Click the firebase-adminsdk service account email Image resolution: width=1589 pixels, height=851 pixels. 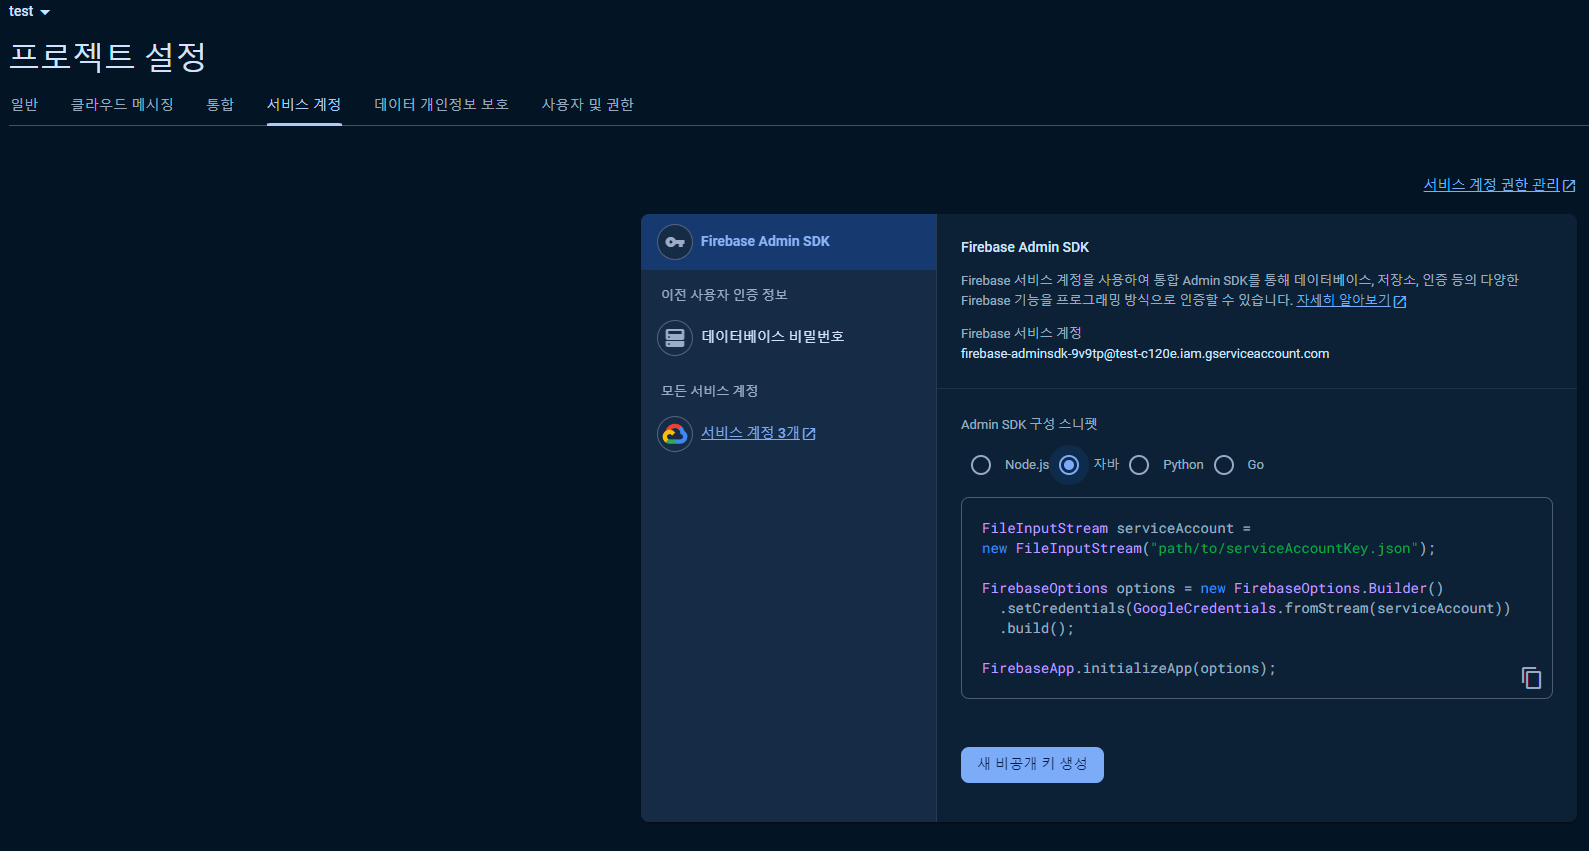(1145, 354)
